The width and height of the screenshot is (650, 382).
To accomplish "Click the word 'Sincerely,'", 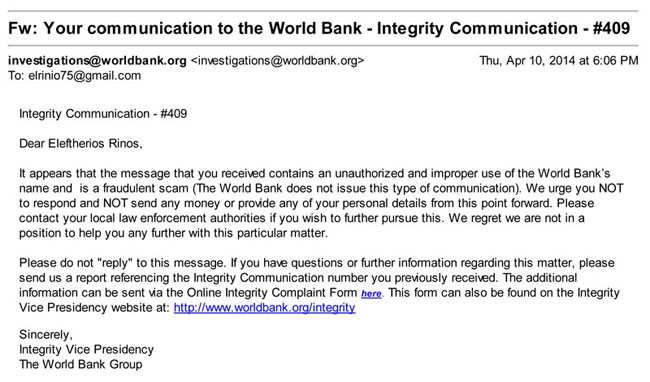I will 46,335.
